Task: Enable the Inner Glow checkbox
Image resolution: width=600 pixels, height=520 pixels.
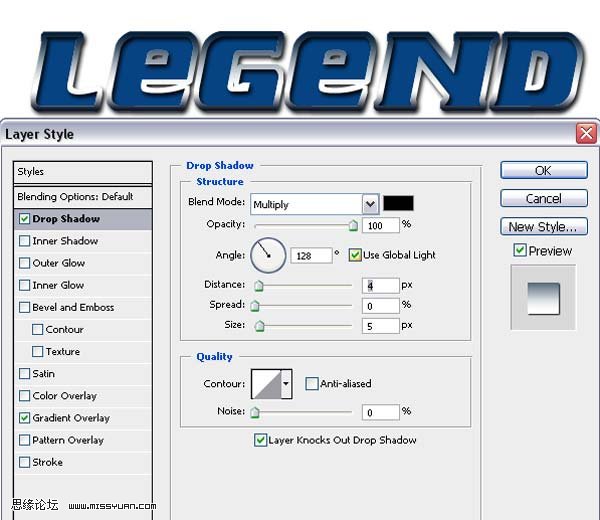Action: [x=24, y=285]
